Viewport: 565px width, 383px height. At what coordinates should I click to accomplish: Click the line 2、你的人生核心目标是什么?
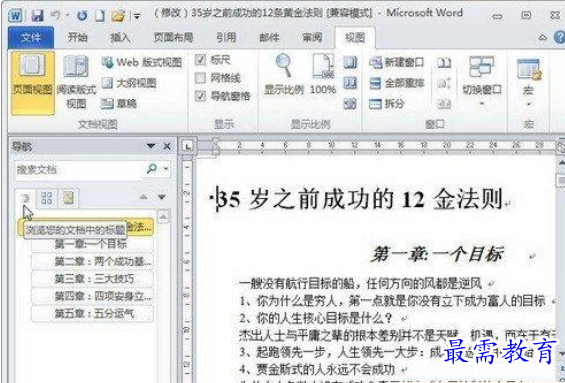[316, 318]
